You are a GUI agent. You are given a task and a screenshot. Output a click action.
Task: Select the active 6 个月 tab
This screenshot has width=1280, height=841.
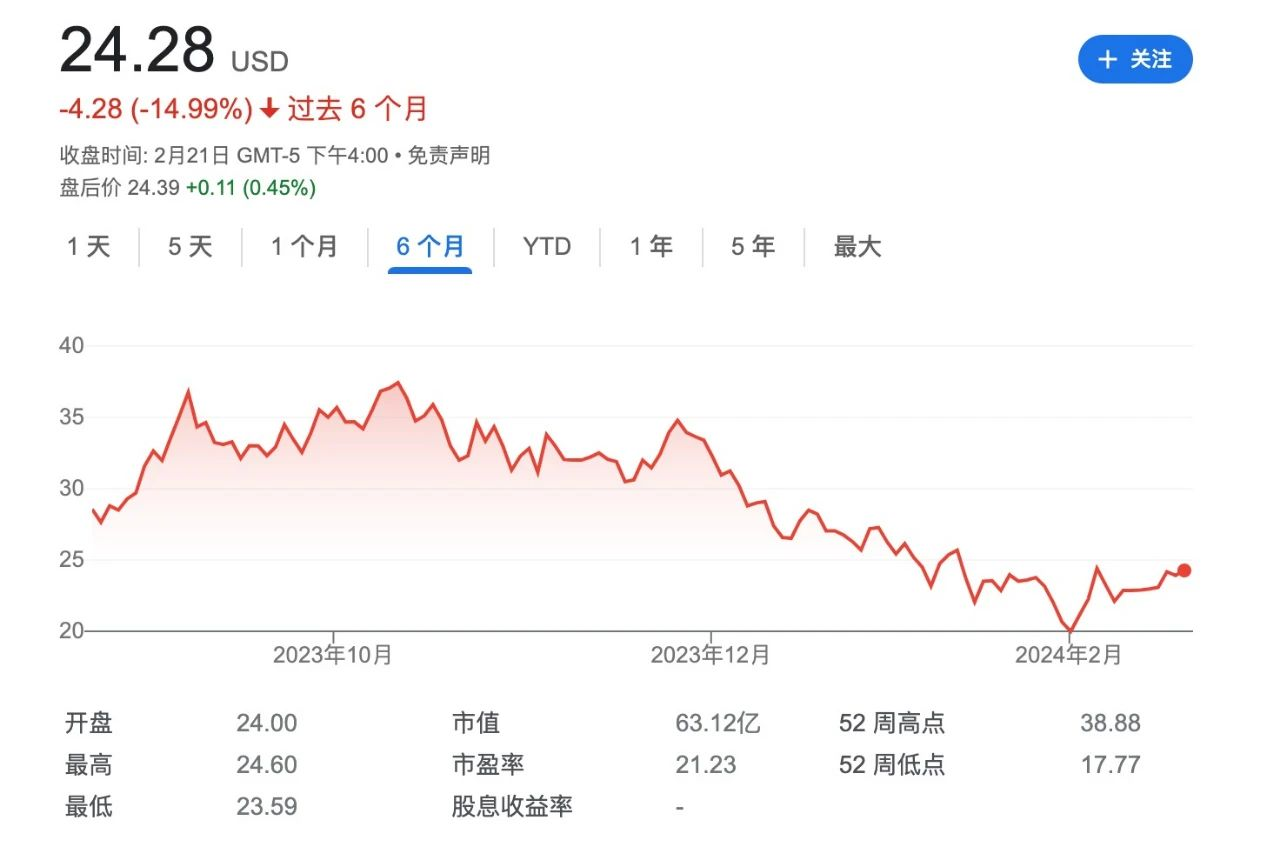(430, 247)
